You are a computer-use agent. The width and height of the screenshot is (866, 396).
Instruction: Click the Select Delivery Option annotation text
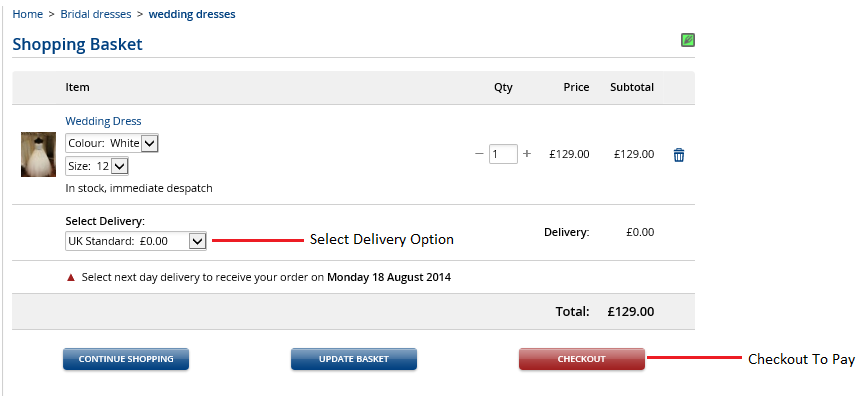coord(382,240)
